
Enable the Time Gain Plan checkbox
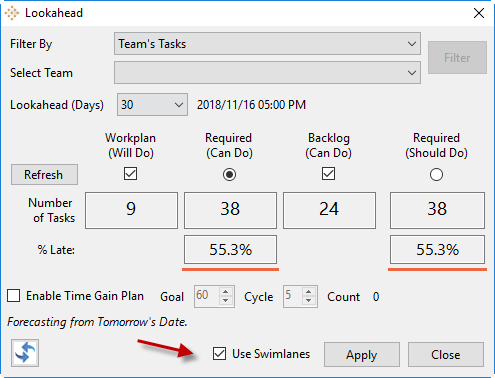point(14,296)
